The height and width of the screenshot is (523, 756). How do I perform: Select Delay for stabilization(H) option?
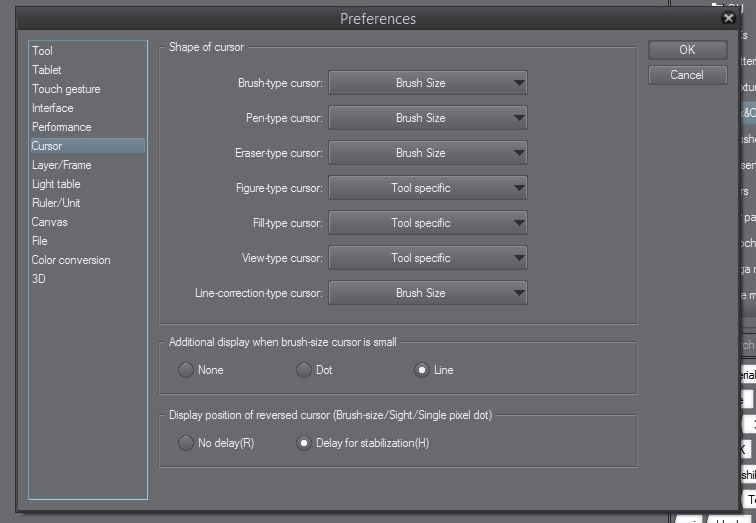(x=304, y=443)
